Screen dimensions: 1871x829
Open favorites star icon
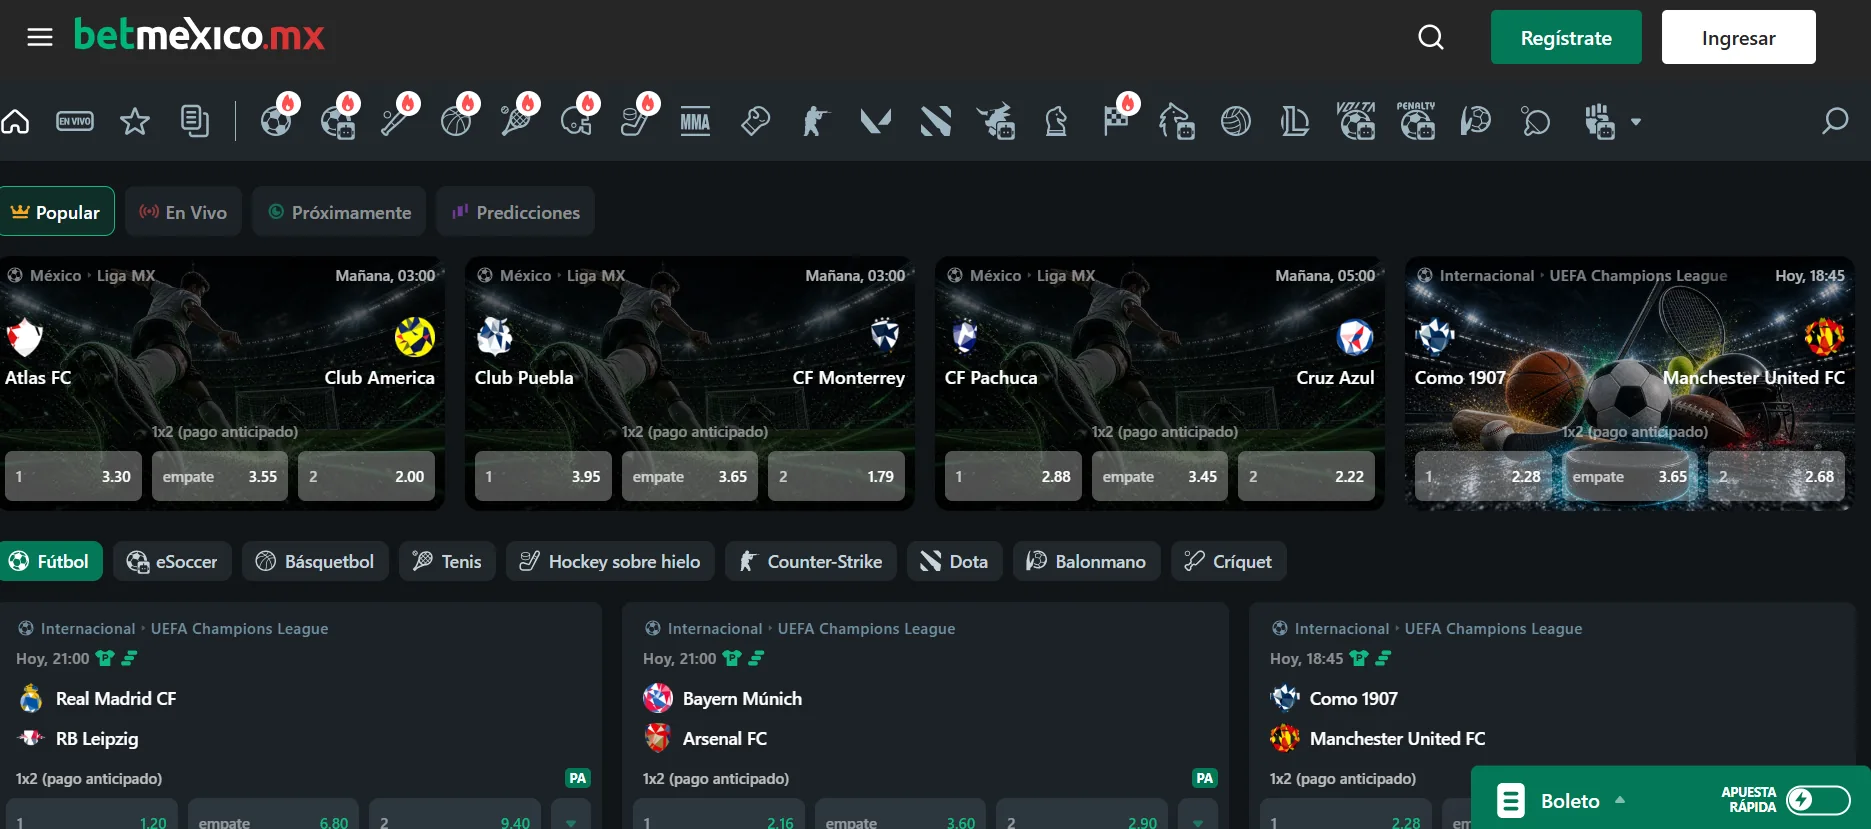point(135,122)
